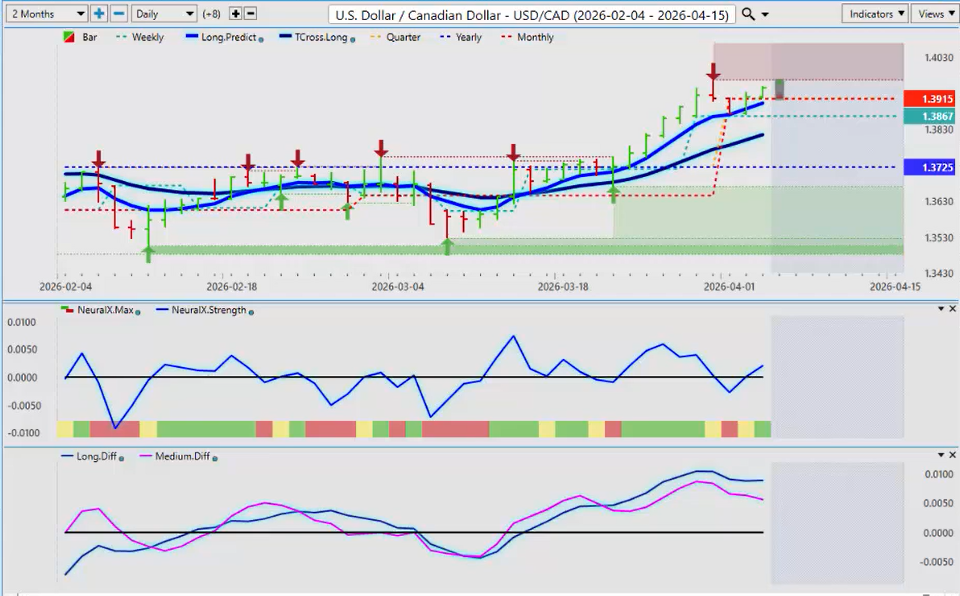Click the blue minus zoom-out button

[118, 14]
